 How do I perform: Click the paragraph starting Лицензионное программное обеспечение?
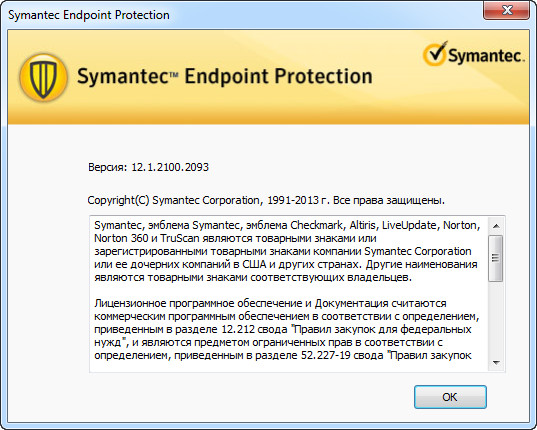[286, 329]
